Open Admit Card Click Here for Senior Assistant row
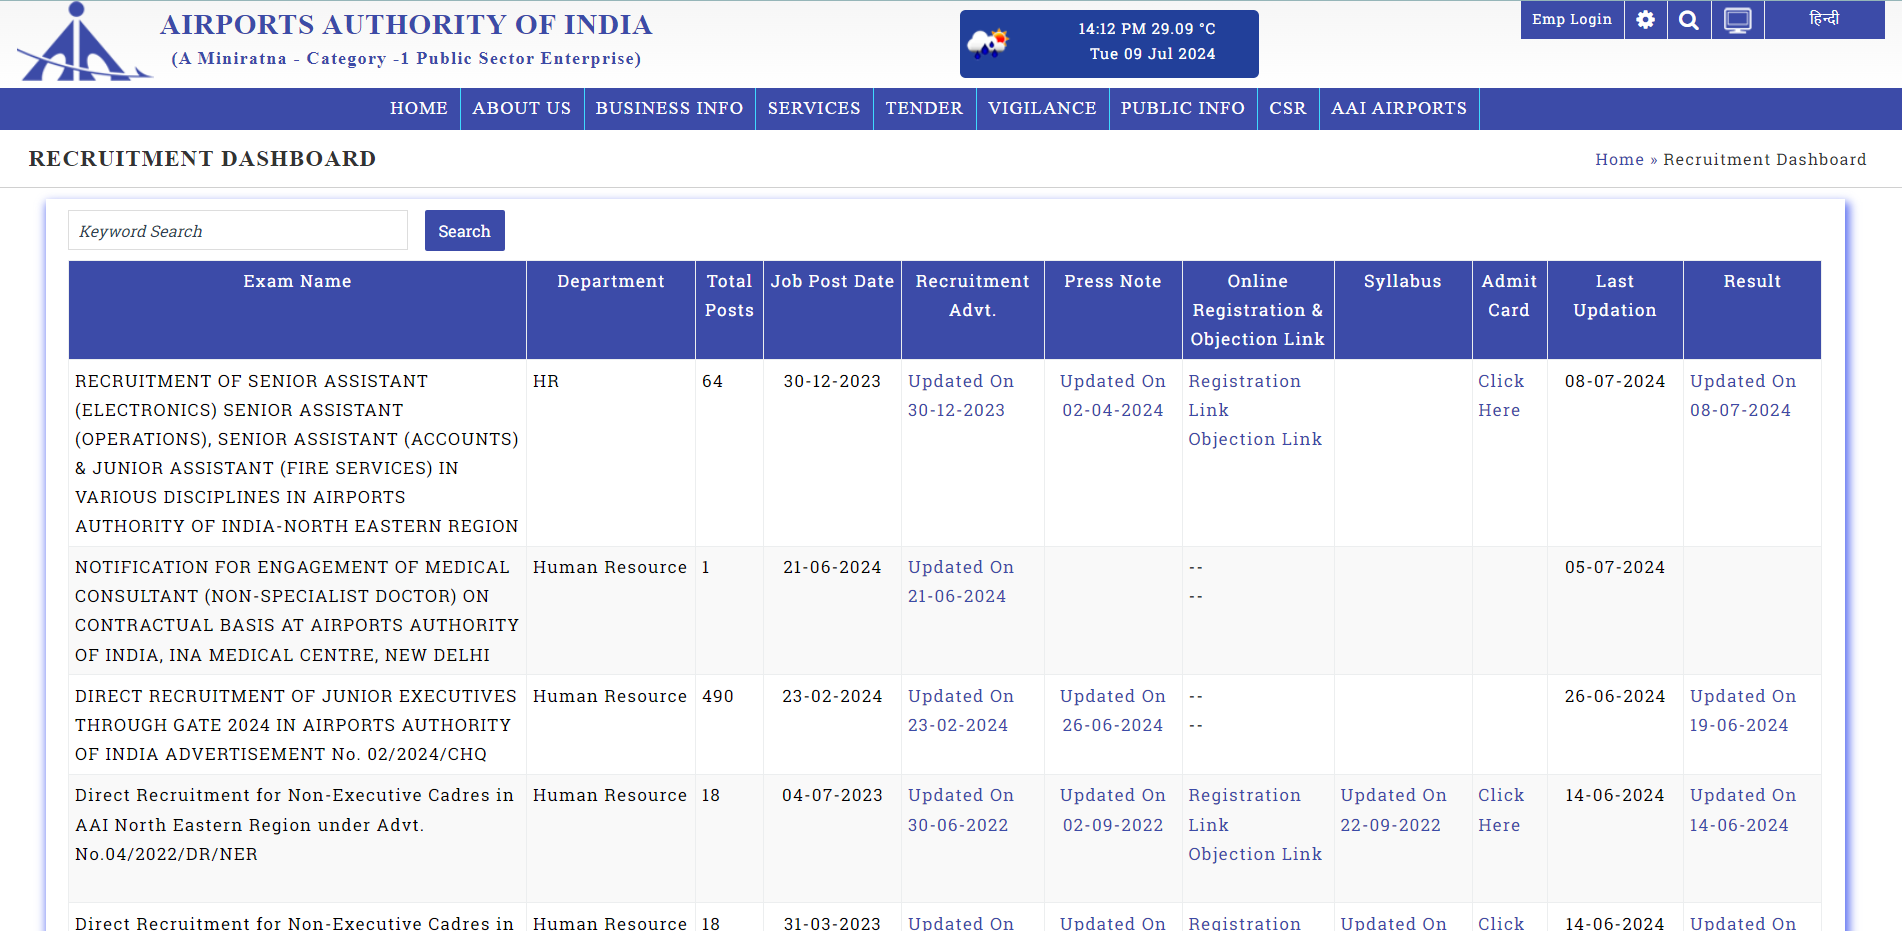Image resolution: width=1902 pixels, height=931 pixels. click(1501, 396)
